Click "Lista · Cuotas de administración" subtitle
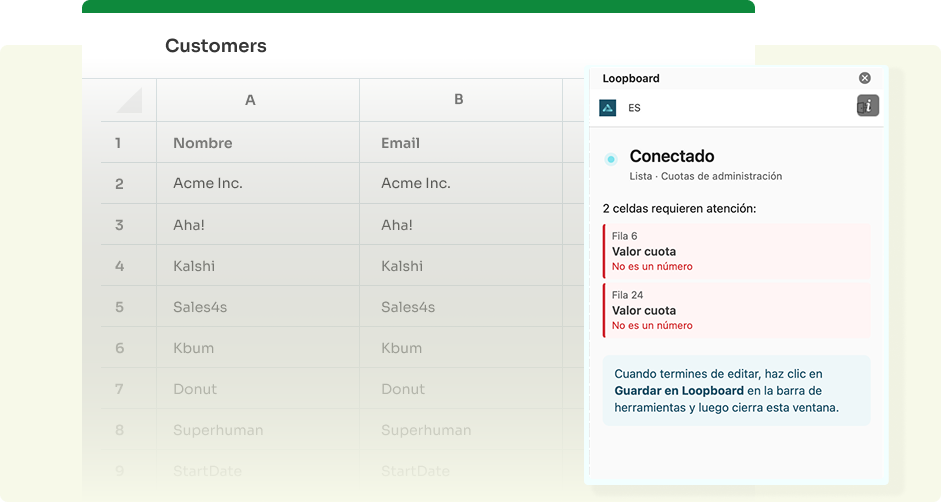Screen dimensions: 941x502 click(706, 176)
